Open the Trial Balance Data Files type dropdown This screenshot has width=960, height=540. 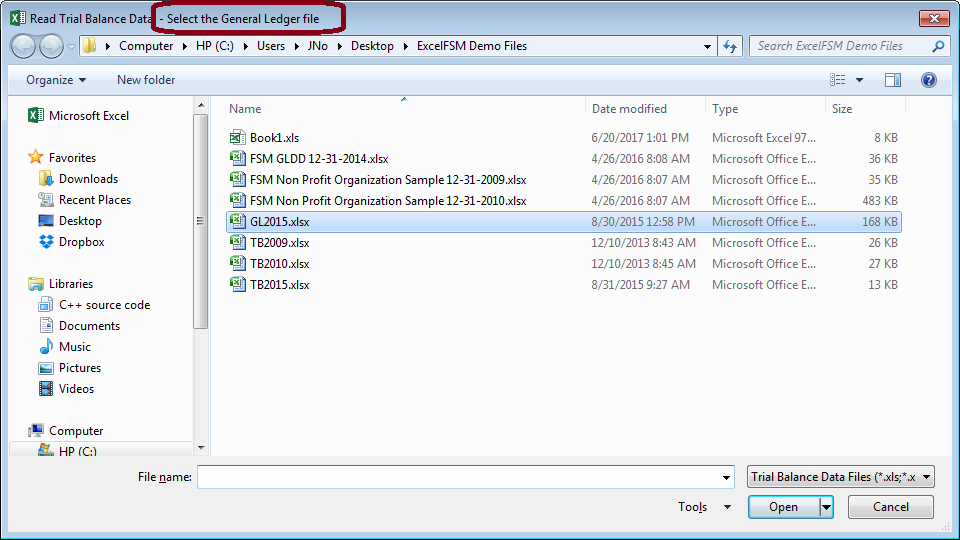(841, 477)
